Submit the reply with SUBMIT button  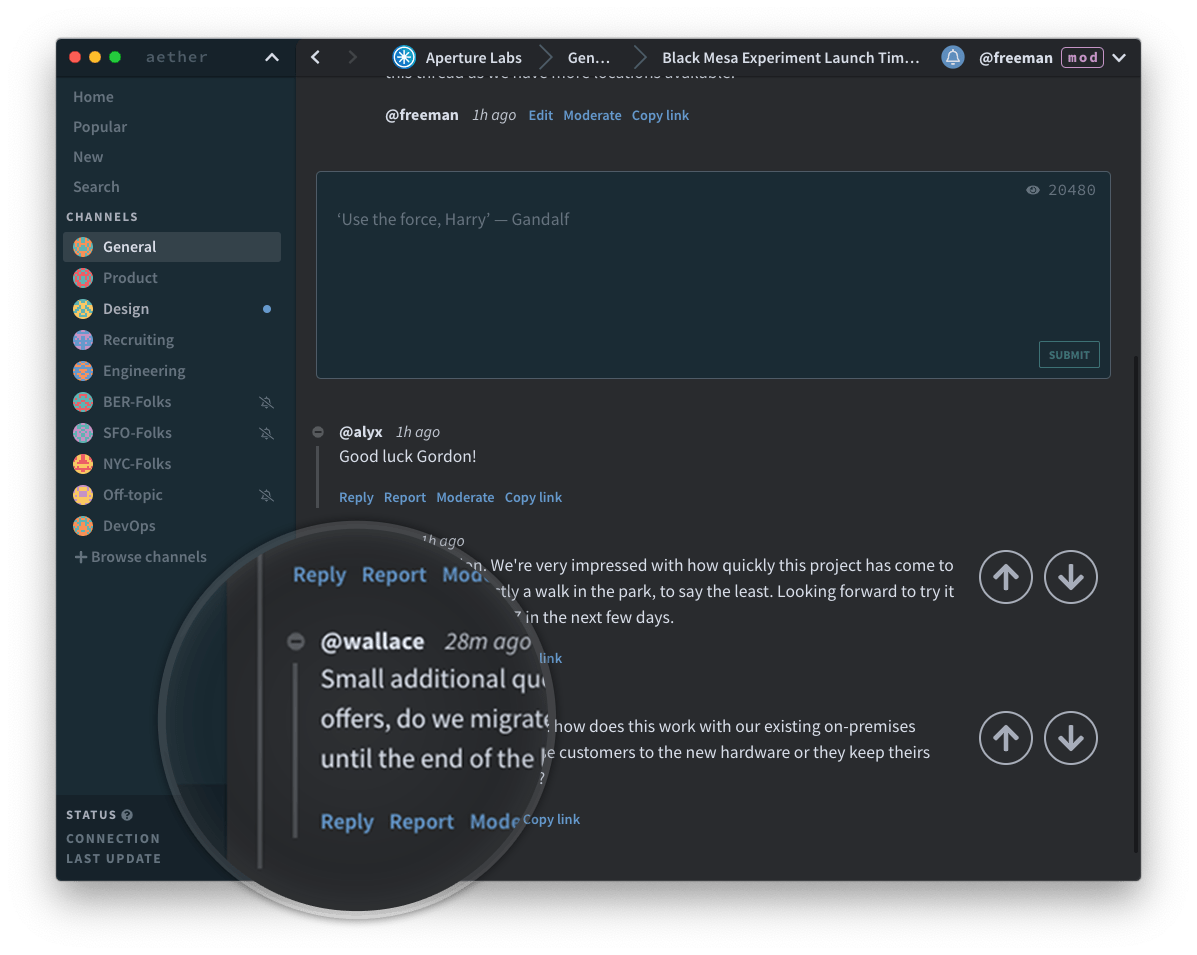pyautogui.click(x=1069, y=354)
